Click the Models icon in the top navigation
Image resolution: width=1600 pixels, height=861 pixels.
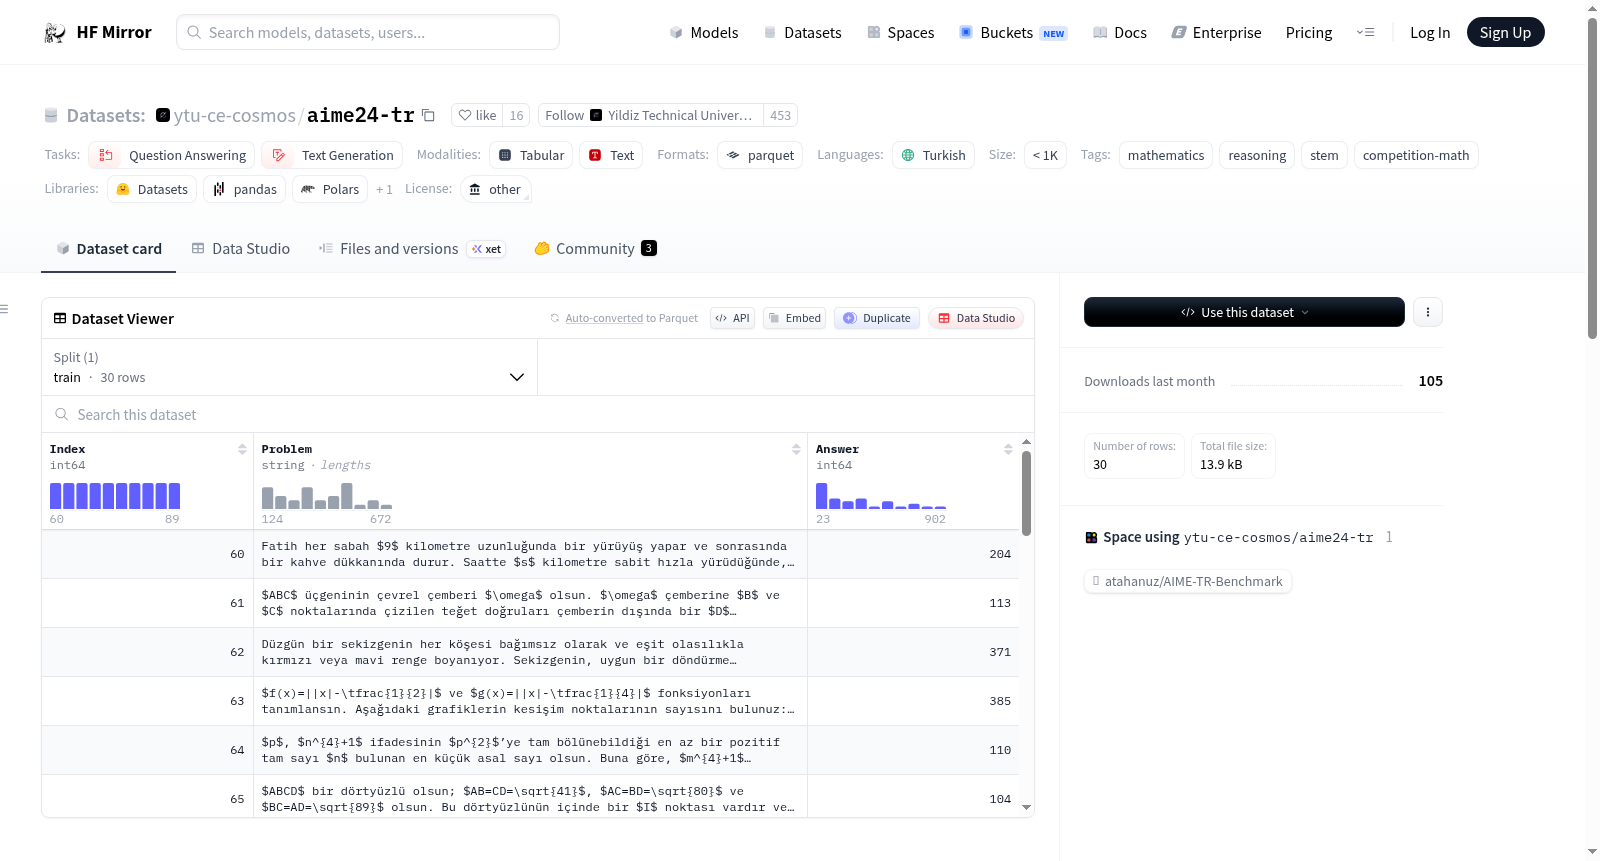click(x=676, y=33)
